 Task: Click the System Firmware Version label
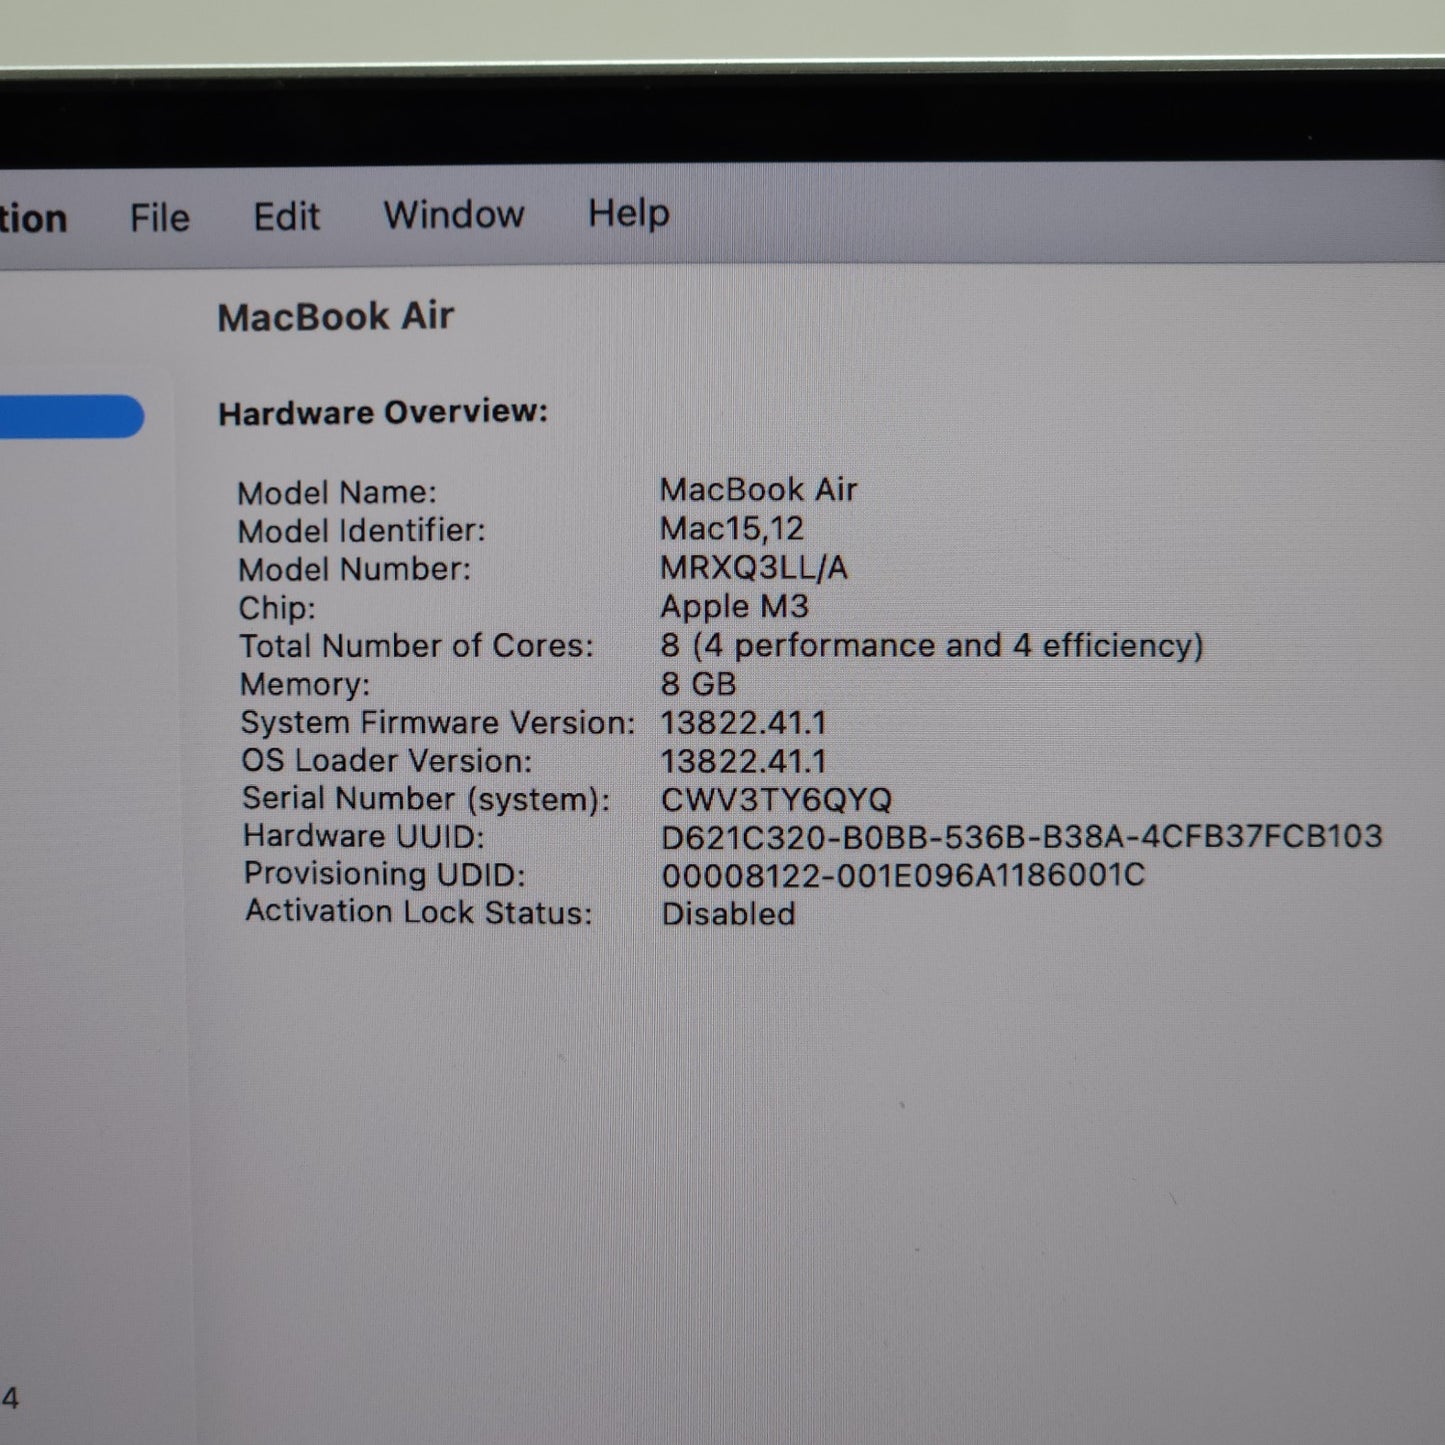coord(437,723)
